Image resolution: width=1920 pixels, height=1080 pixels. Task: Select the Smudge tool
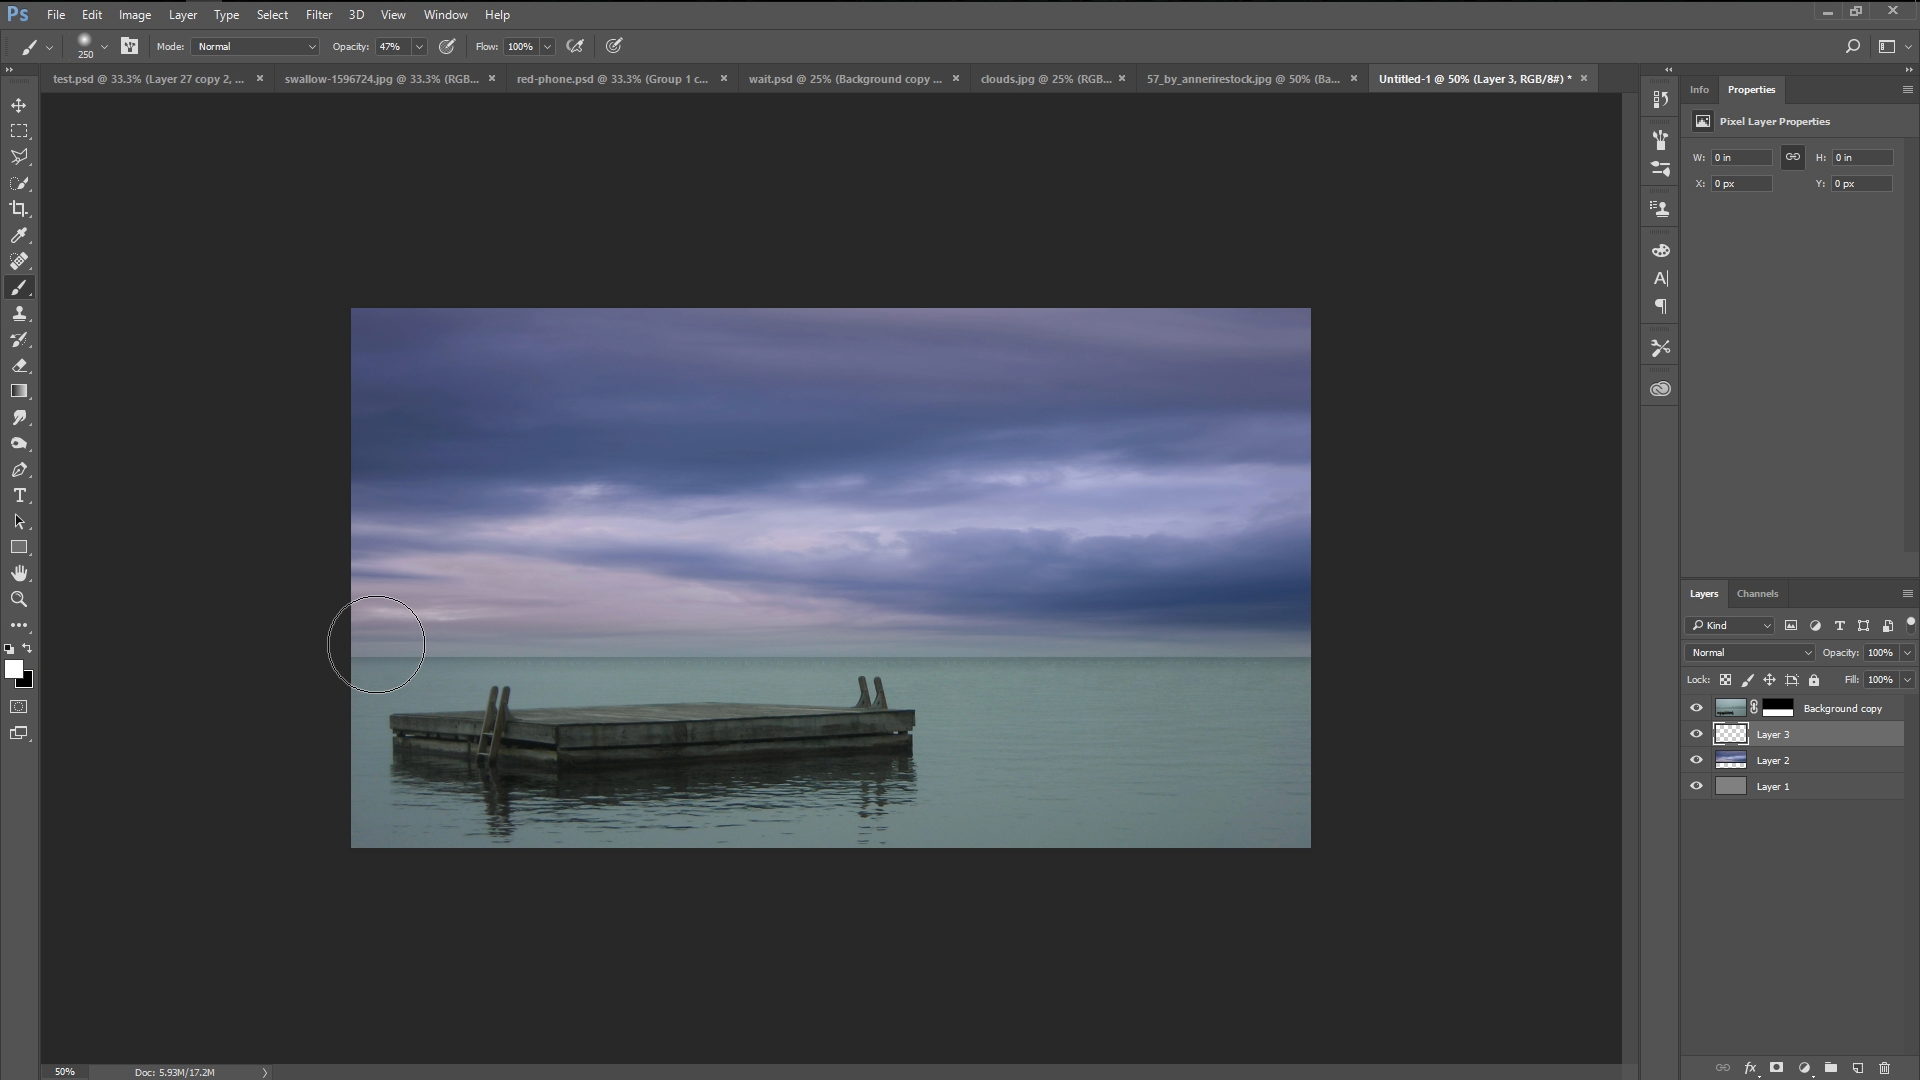19,418
